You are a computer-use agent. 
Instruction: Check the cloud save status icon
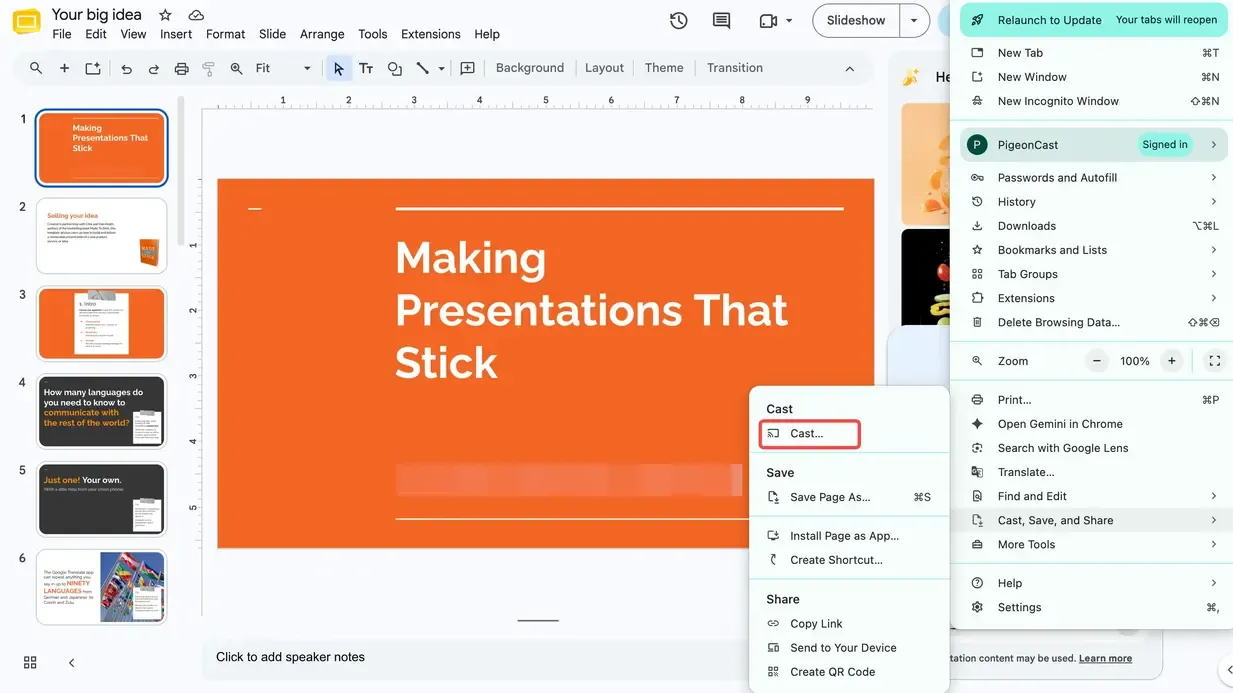[x=196, y=15]
